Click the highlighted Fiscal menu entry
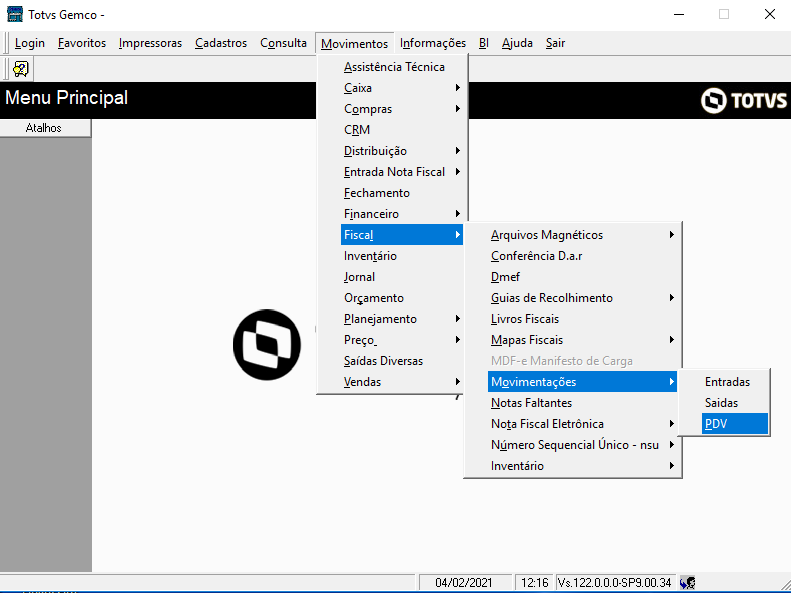 coord(402,235)
